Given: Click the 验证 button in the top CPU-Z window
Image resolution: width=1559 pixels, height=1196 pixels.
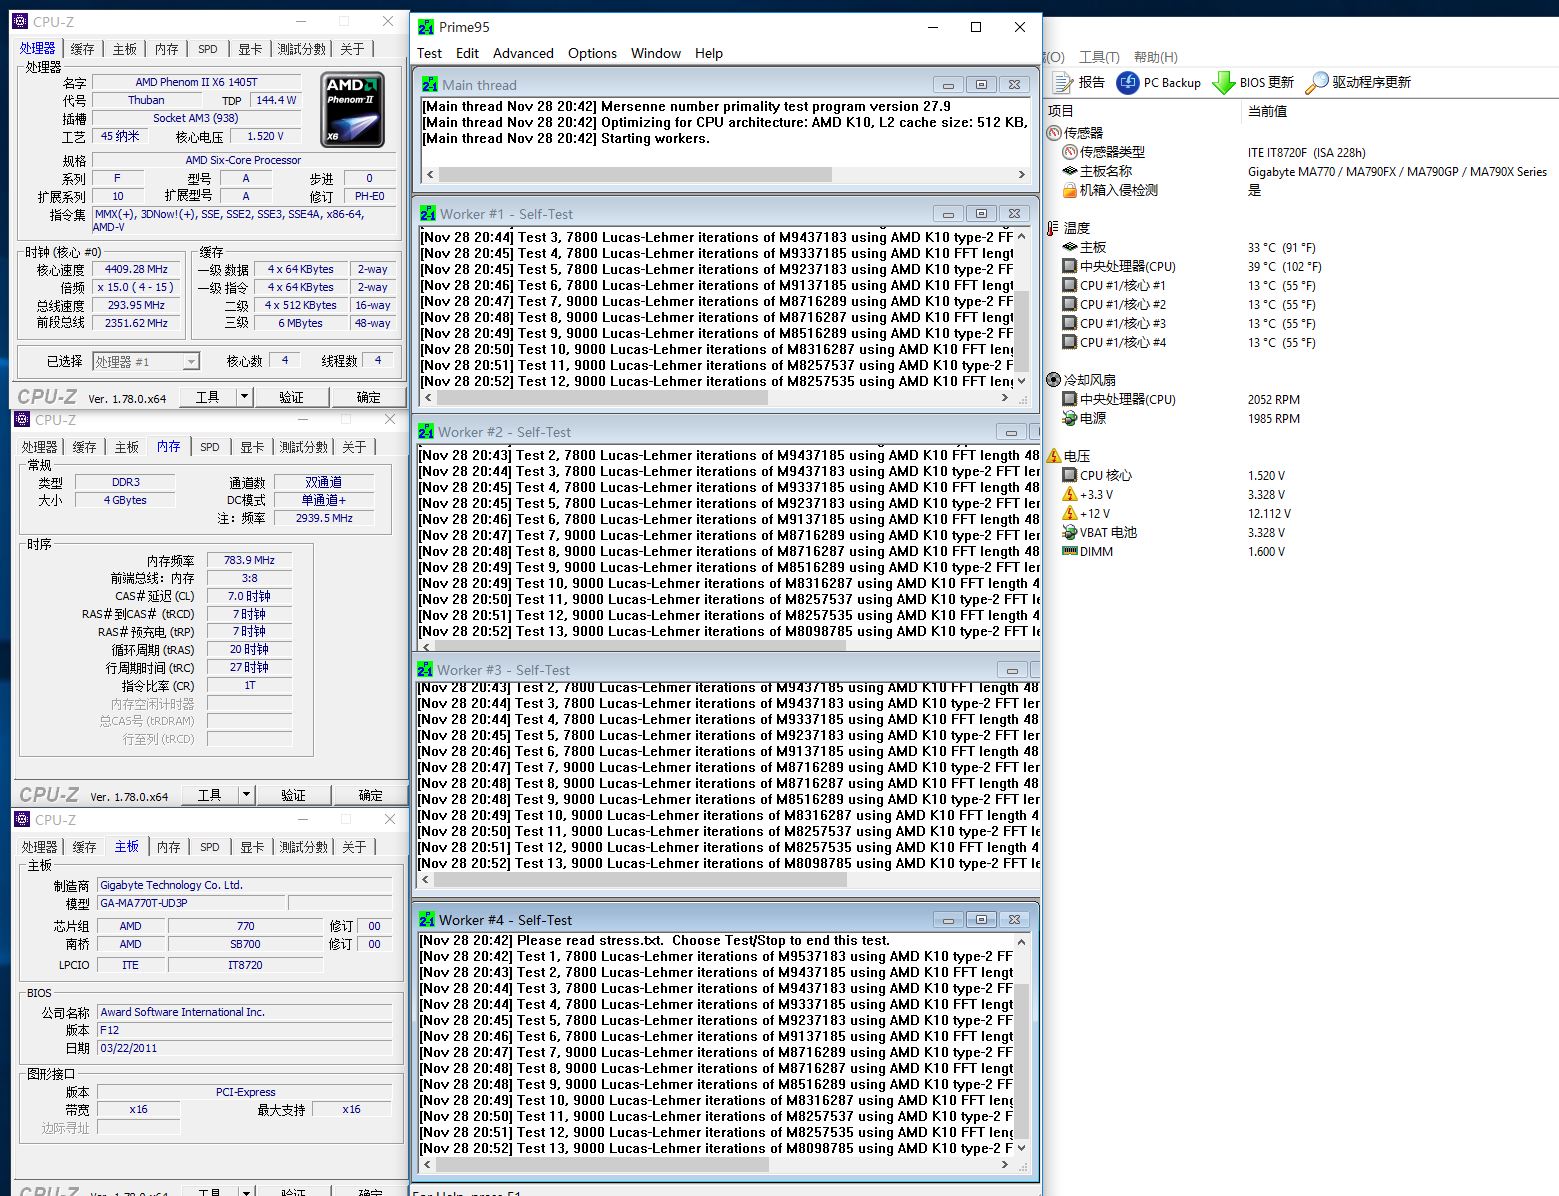Looking at the screenshot, I should pyautogui.click(x=291, y=397).
